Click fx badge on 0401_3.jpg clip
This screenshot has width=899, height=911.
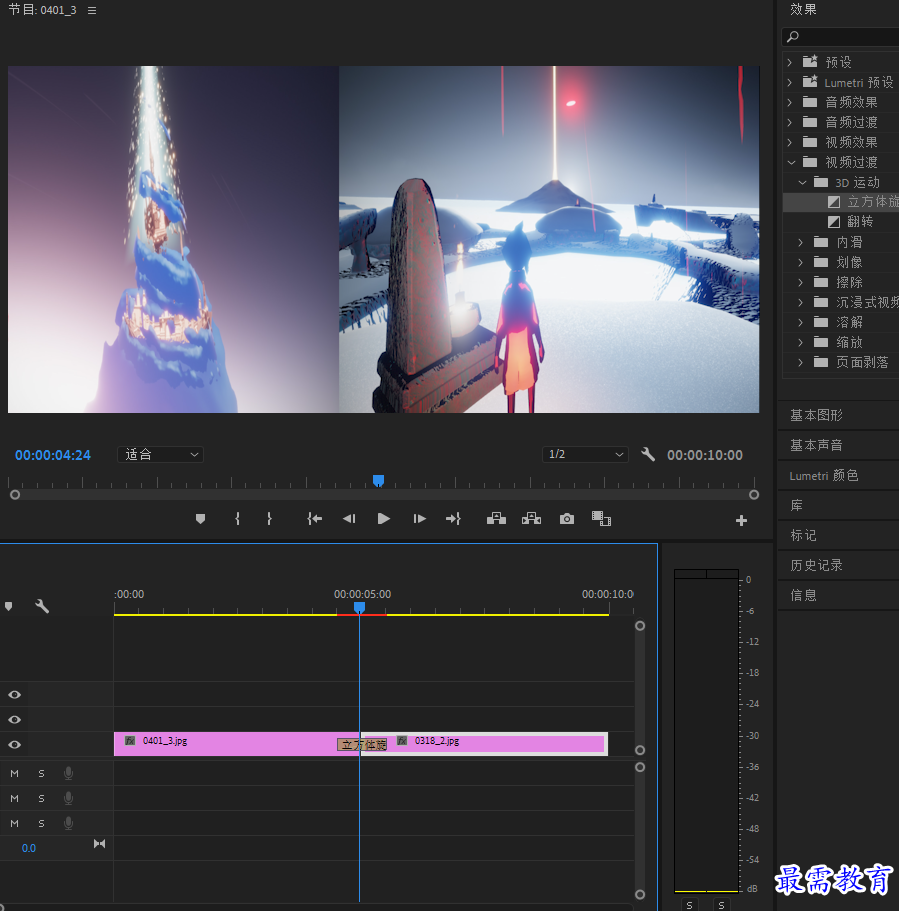click(x=130, y=740)
